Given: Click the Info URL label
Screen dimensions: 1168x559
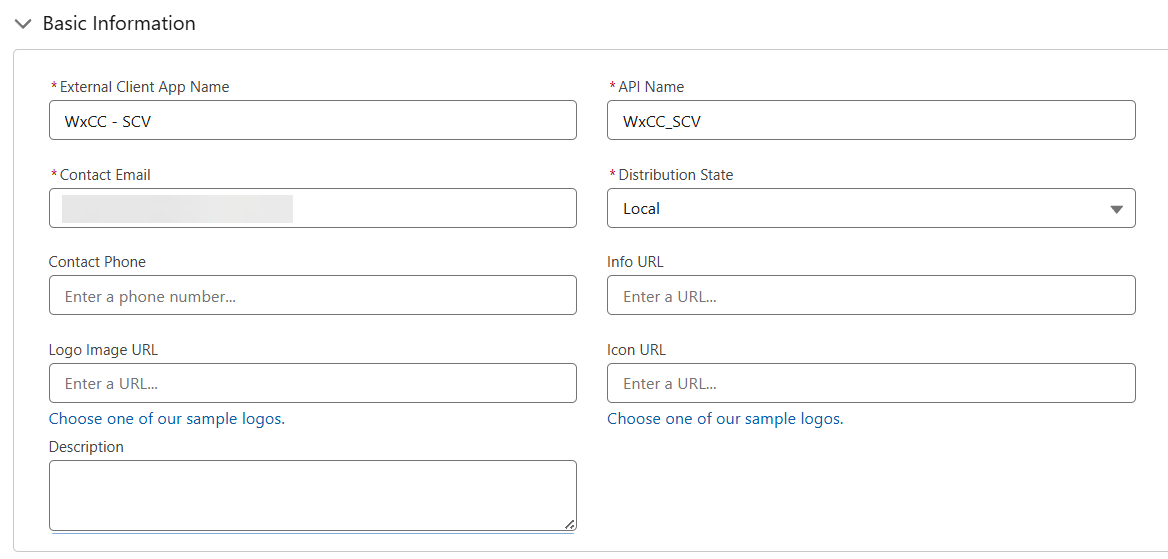Looking at the screenshot, I should [x=635, y=262].
